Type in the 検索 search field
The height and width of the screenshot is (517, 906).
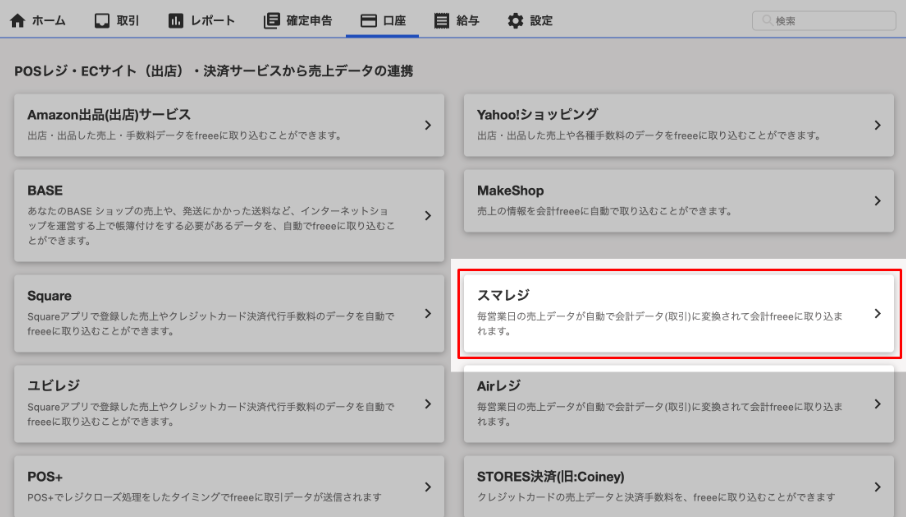(x=830, y=20)
